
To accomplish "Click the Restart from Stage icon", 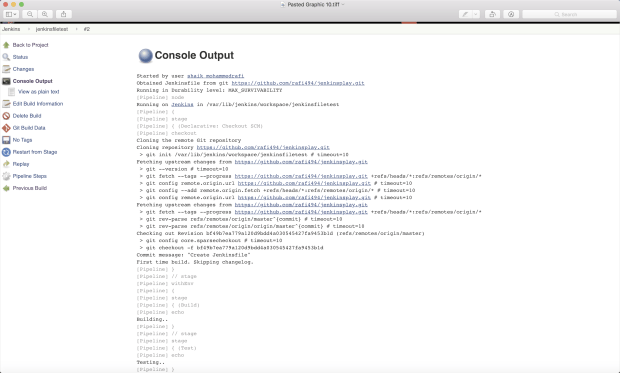I will tap(6, 152).
